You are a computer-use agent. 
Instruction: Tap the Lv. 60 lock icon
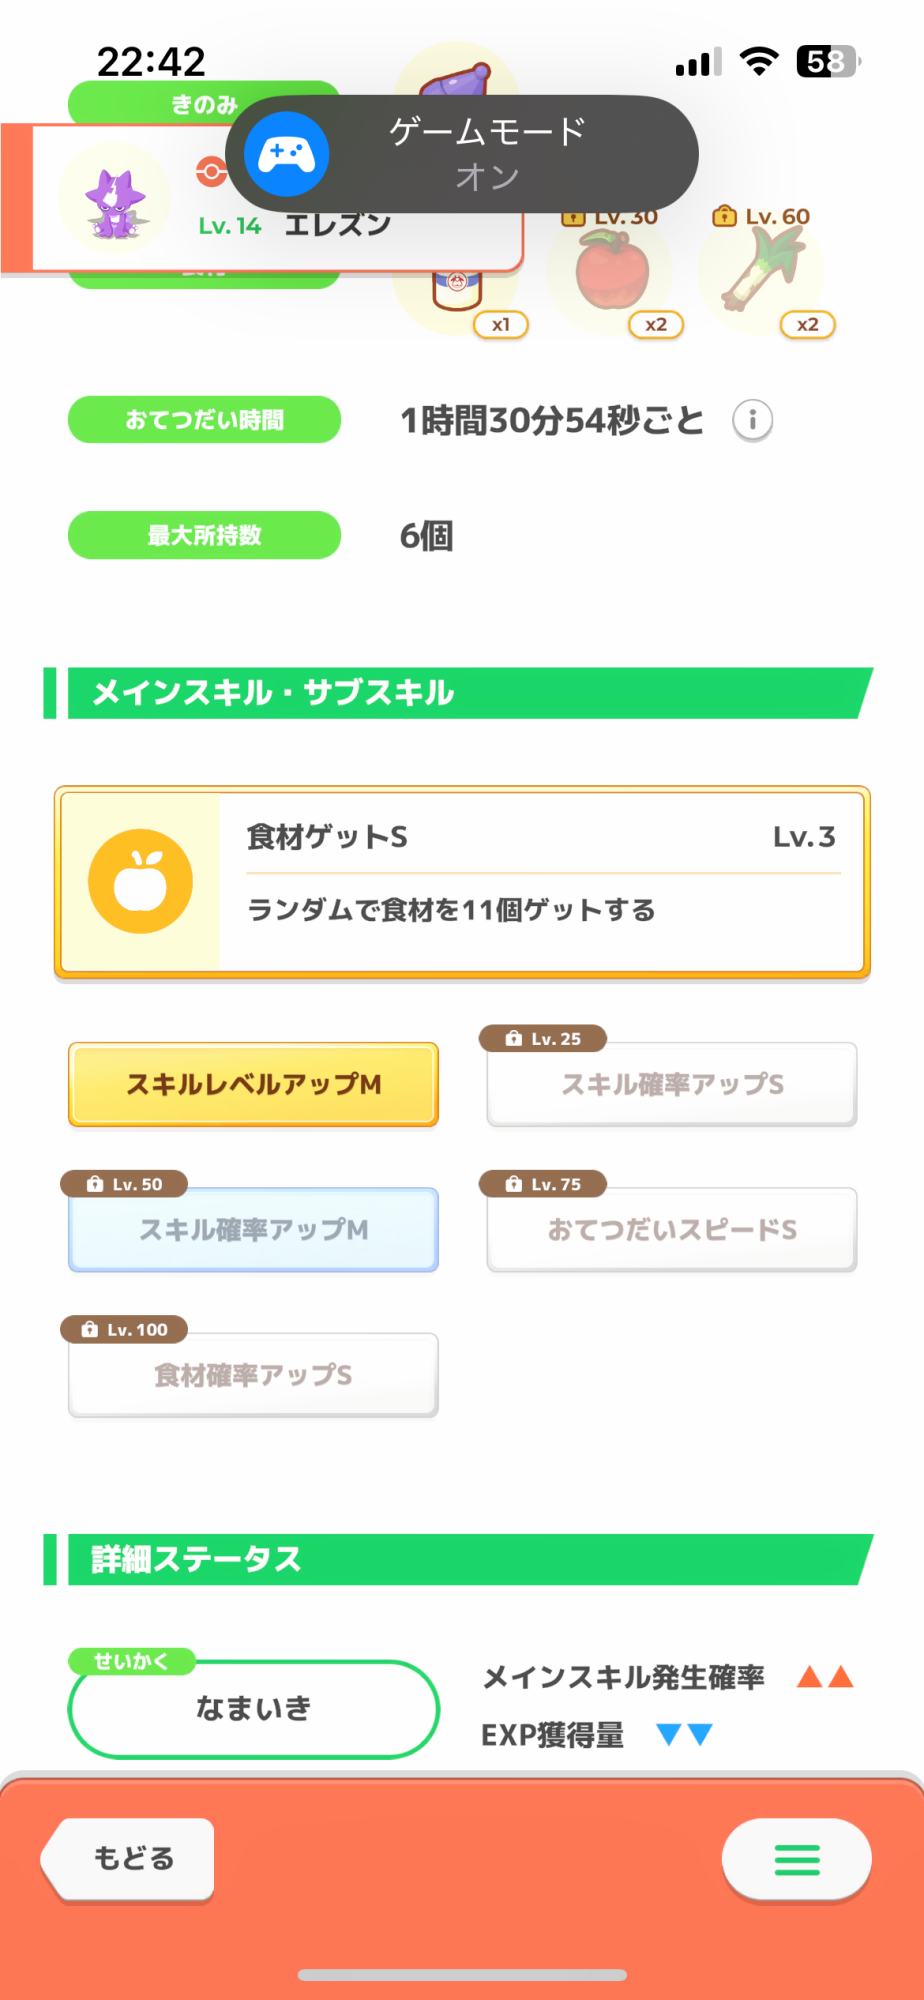(x=724, y=216)
